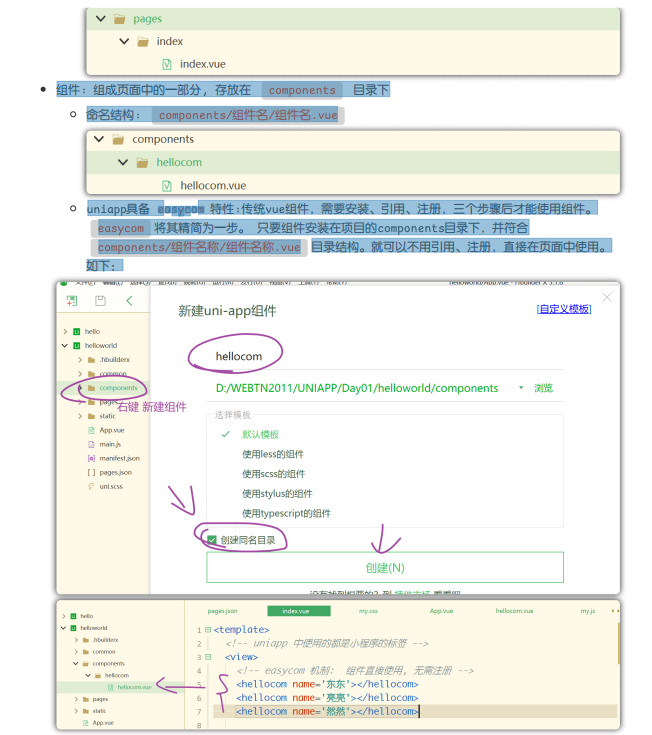652x735 pixels.
Task: Click the code line with name='东东'
Action: coord(327,684)
